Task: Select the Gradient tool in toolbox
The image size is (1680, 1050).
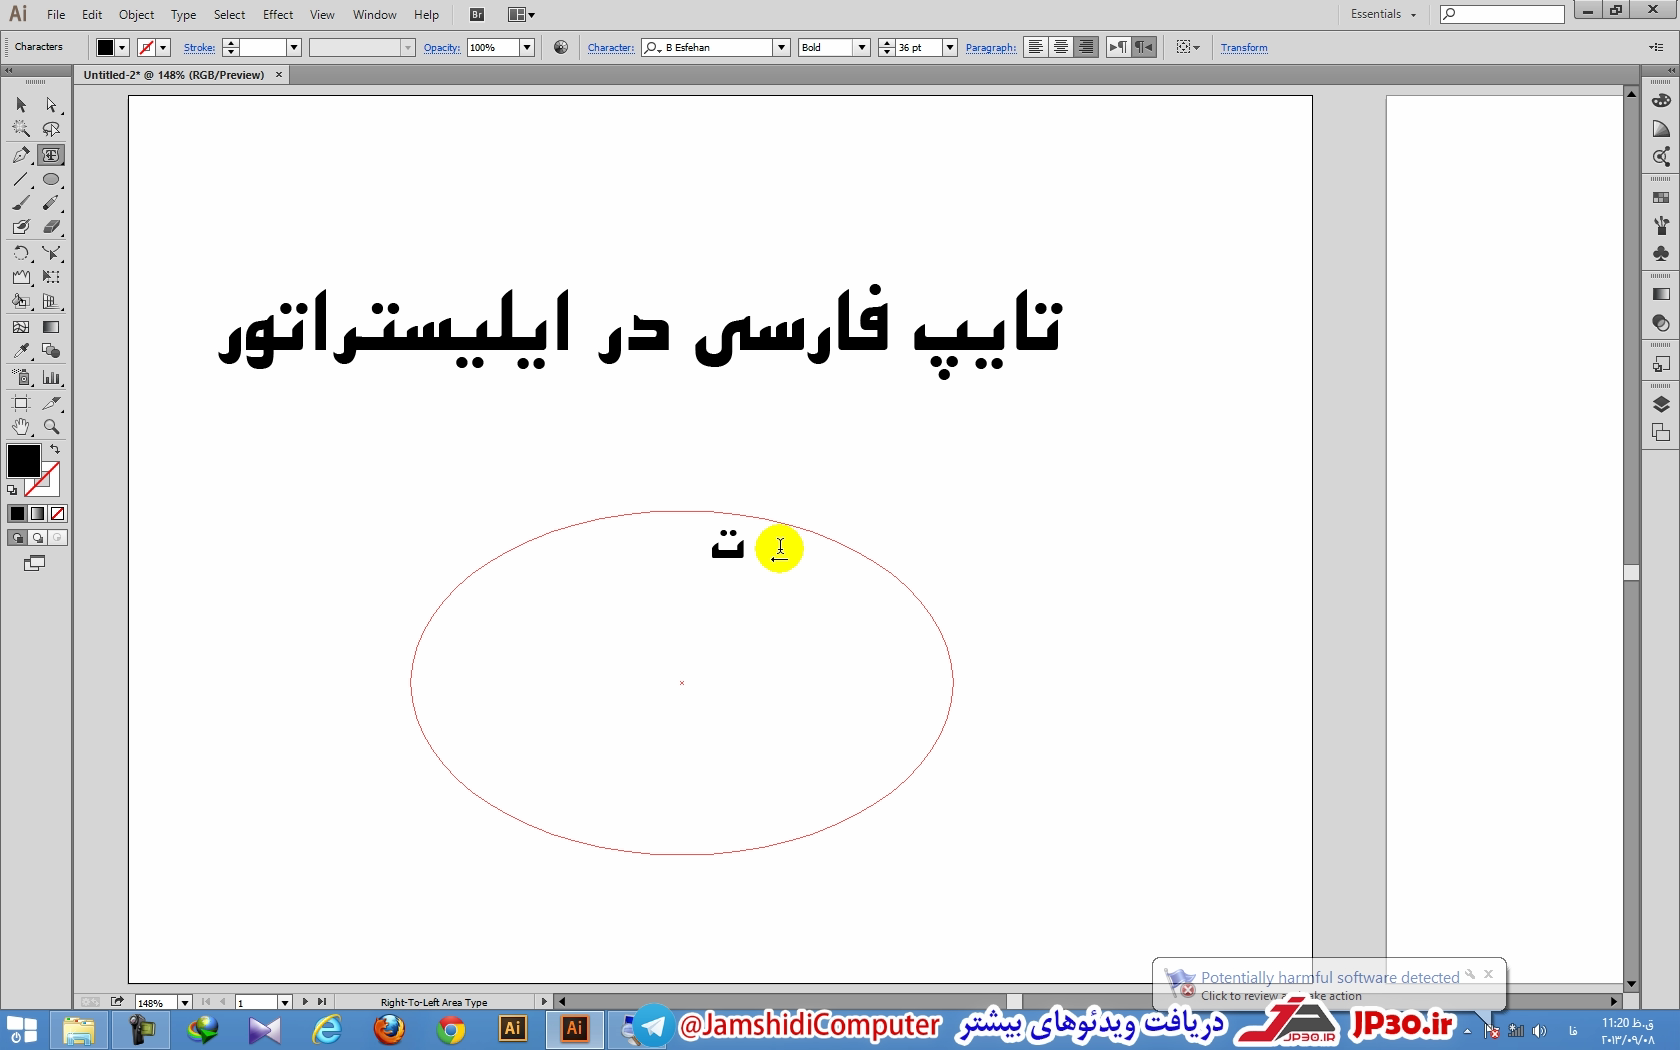Action: click(x=51, y=327)
